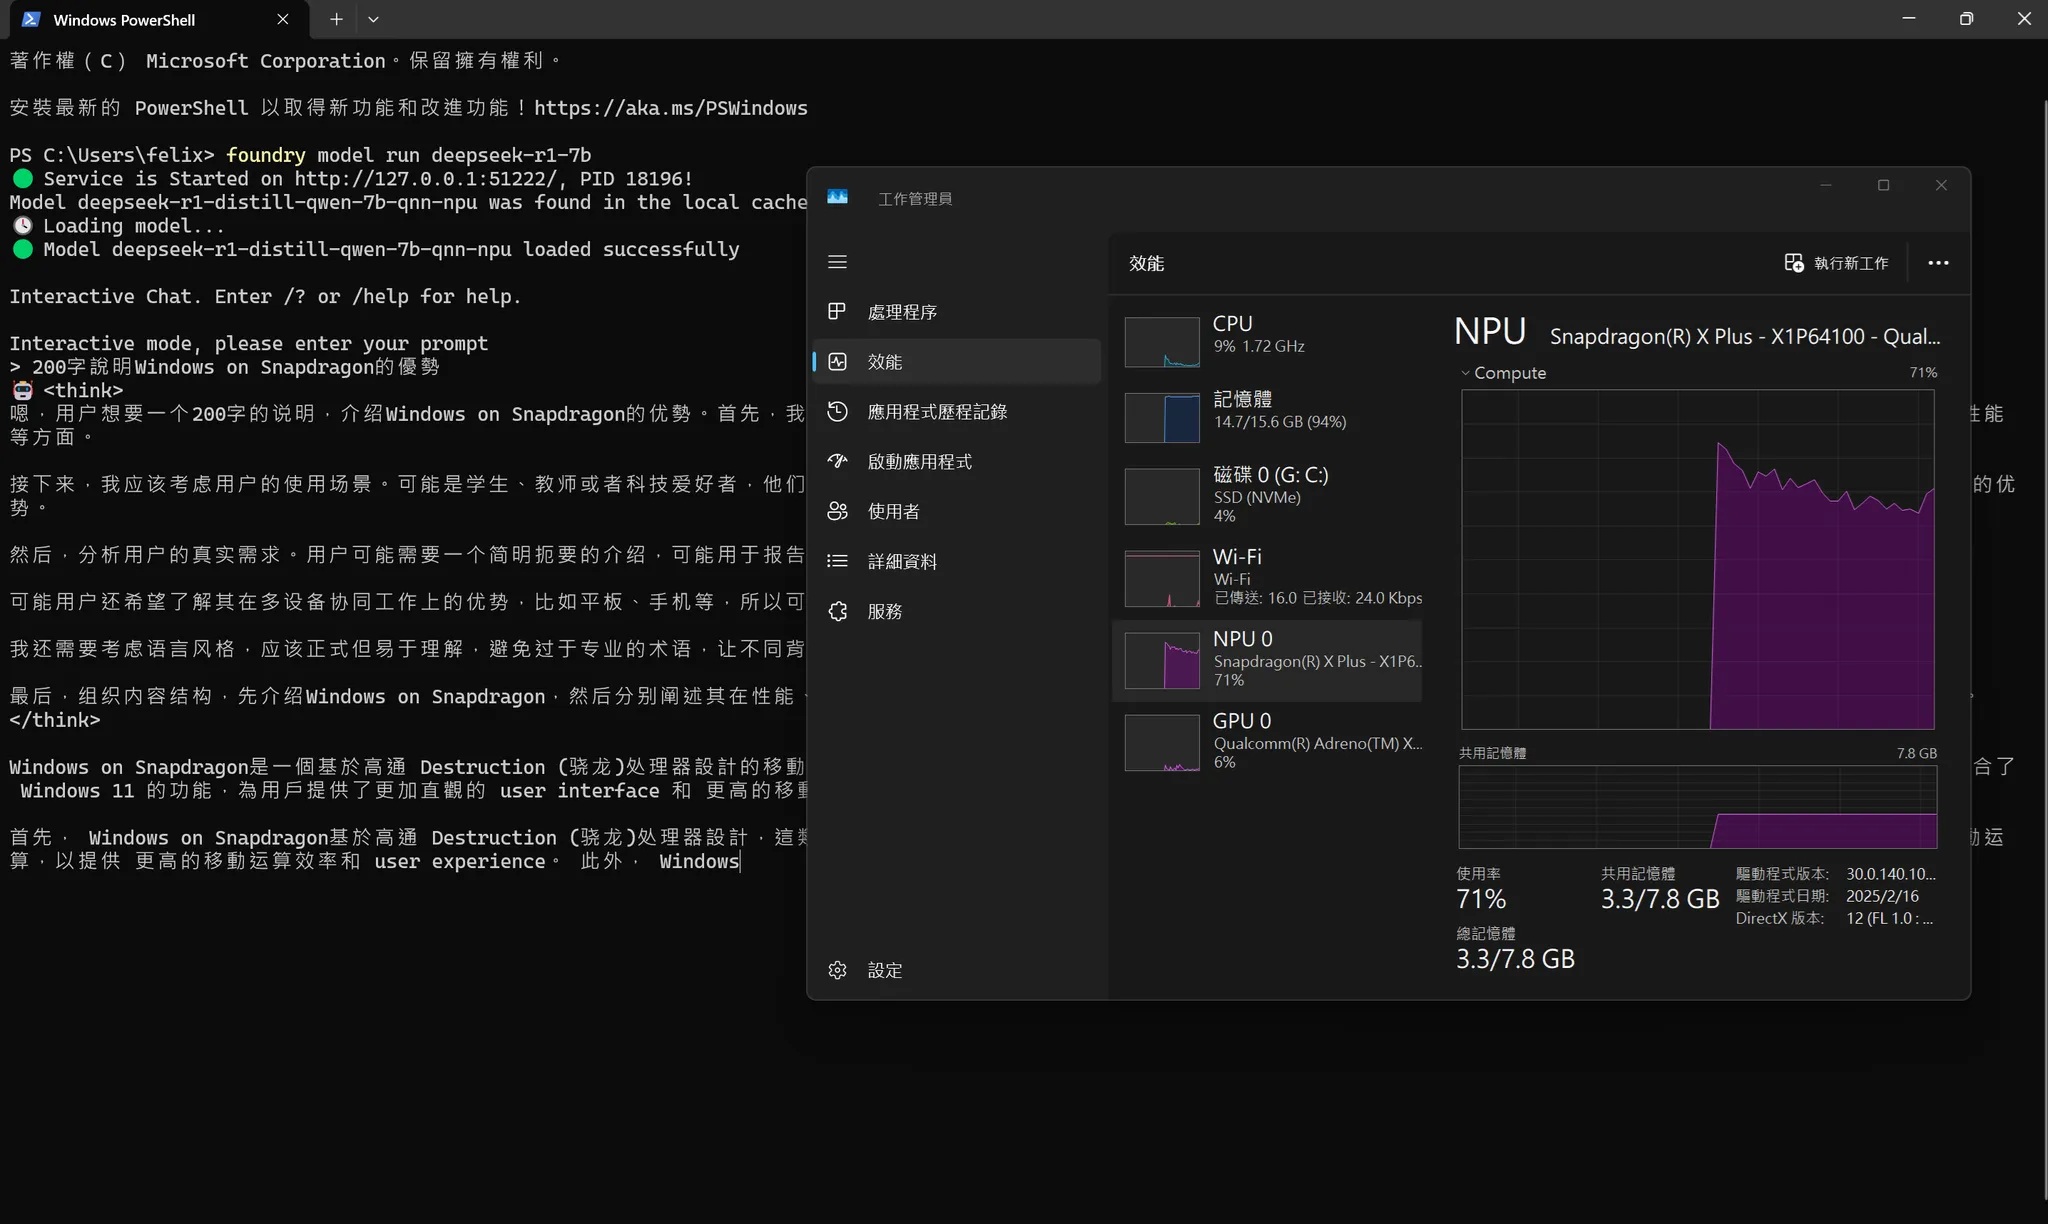Add a new terminal tab with plus button
The height and width of the screenshot is (1224, 2048).
pos(336,19)
